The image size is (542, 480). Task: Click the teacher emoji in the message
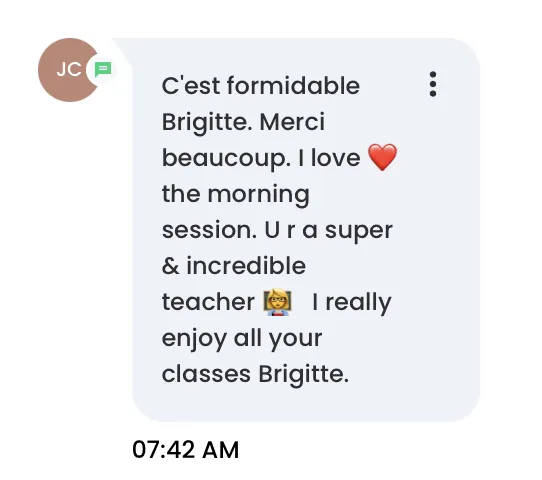pos(277,303)
